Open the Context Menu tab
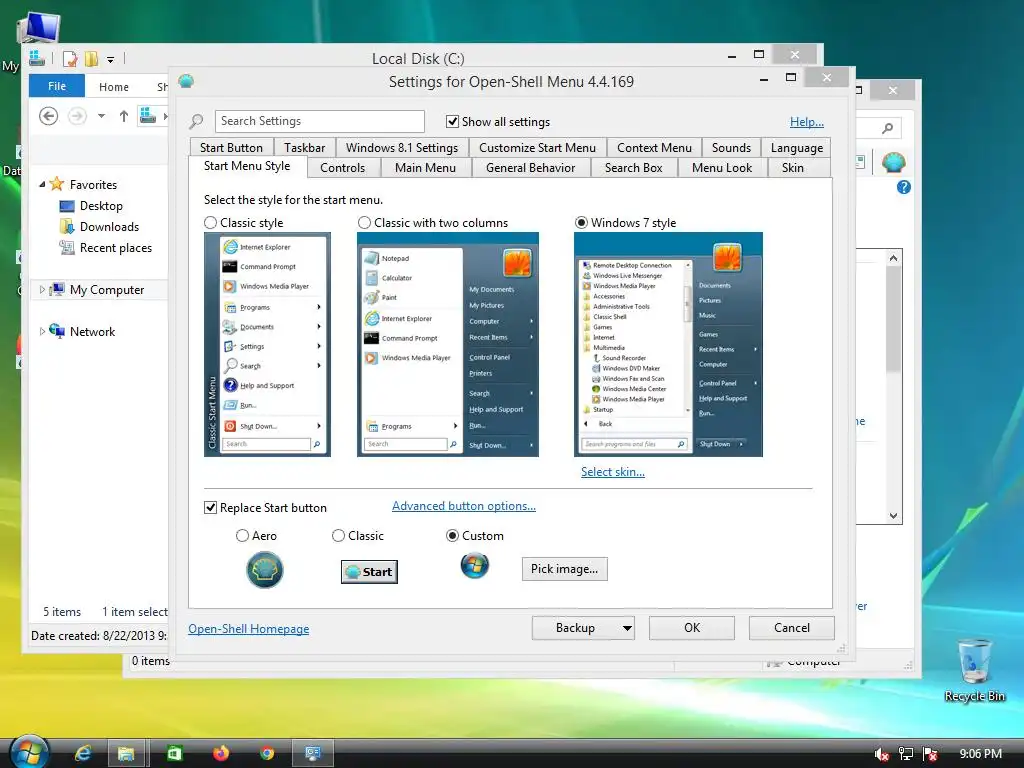Screen dimensions: 1024x768 654,148
